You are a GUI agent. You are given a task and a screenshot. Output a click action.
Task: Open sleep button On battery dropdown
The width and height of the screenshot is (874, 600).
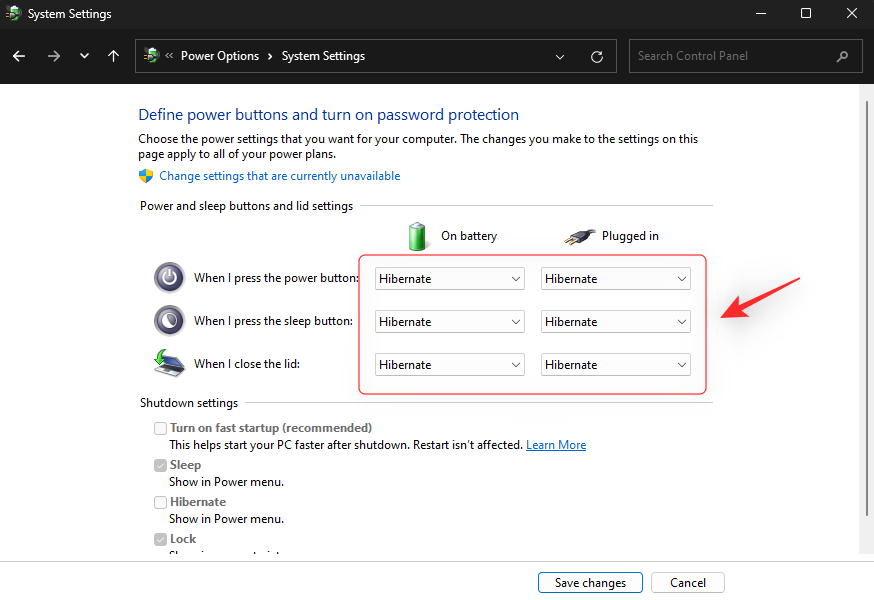click(450, 322)
